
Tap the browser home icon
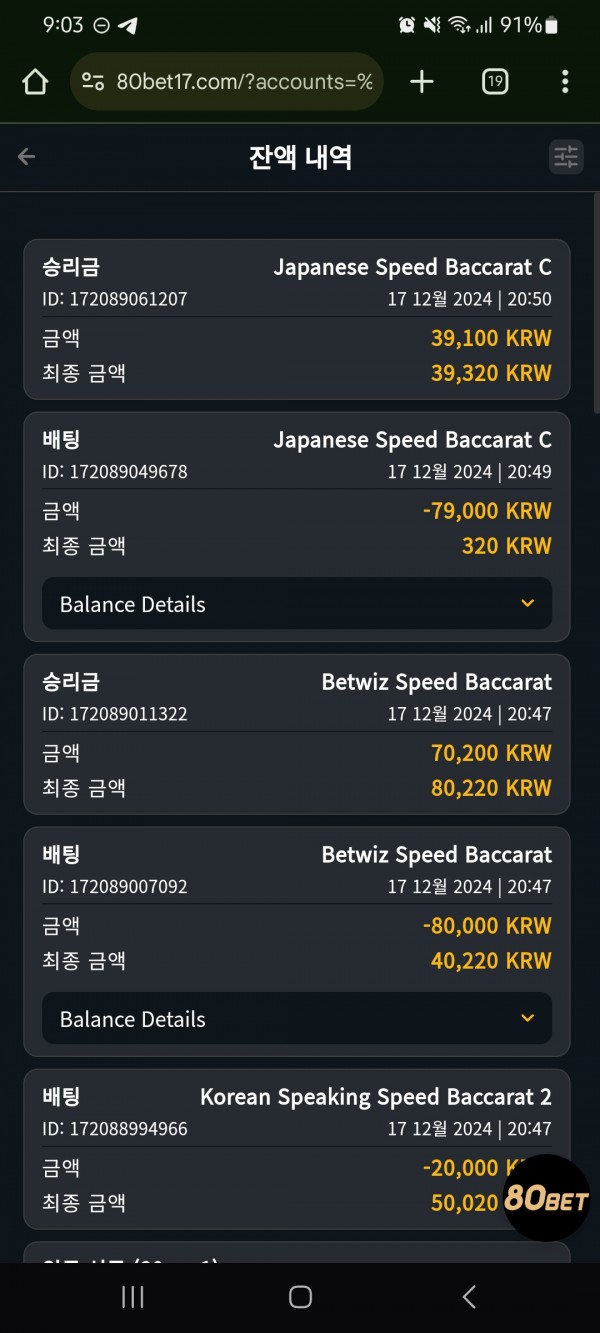pos(35,82)
